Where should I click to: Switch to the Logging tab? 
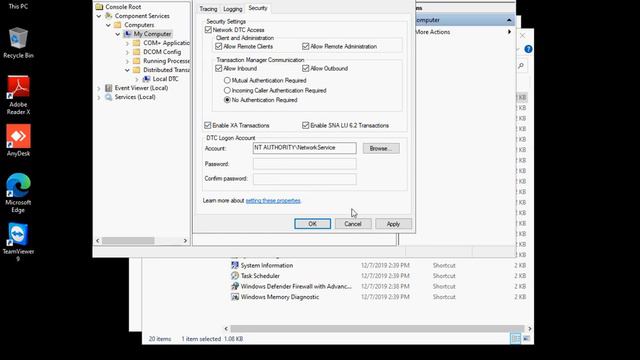click(233, 9)
